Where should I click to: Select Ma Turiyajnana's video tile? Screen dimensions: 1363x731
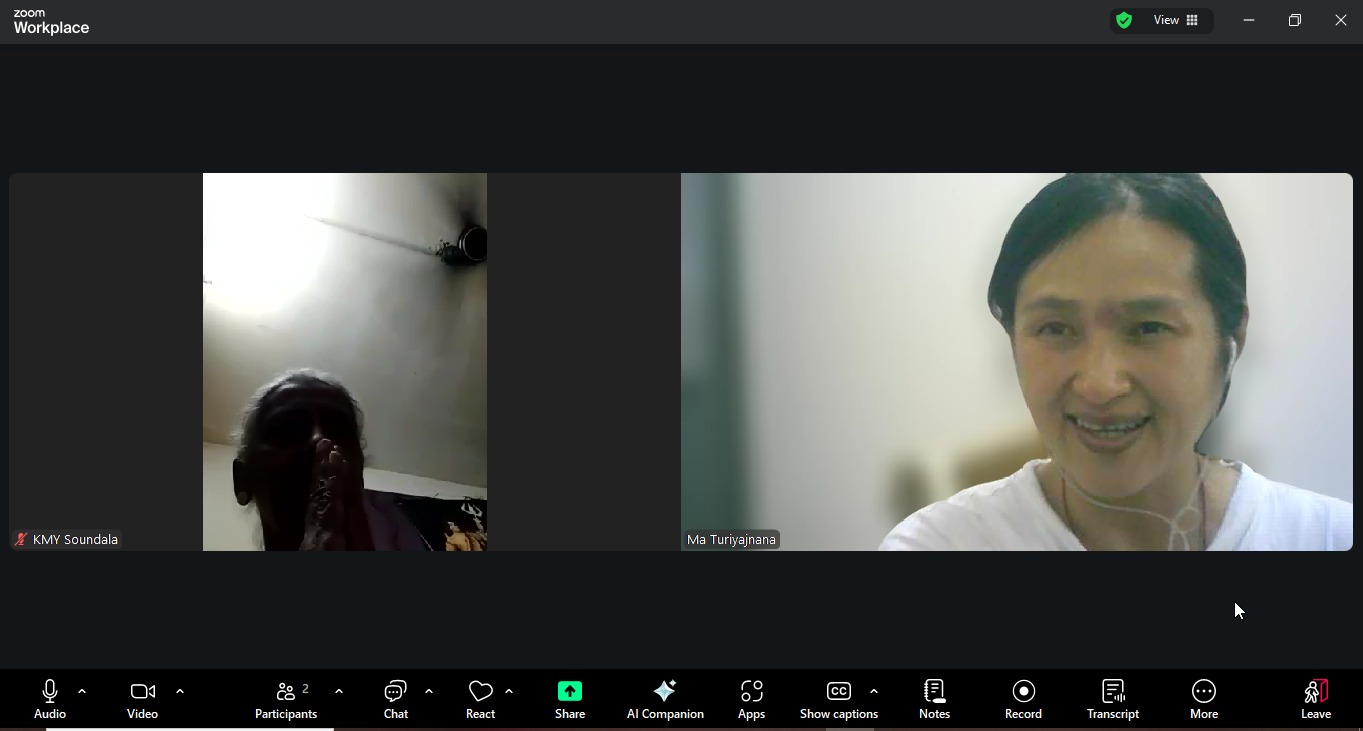[x=1016, y=362]
